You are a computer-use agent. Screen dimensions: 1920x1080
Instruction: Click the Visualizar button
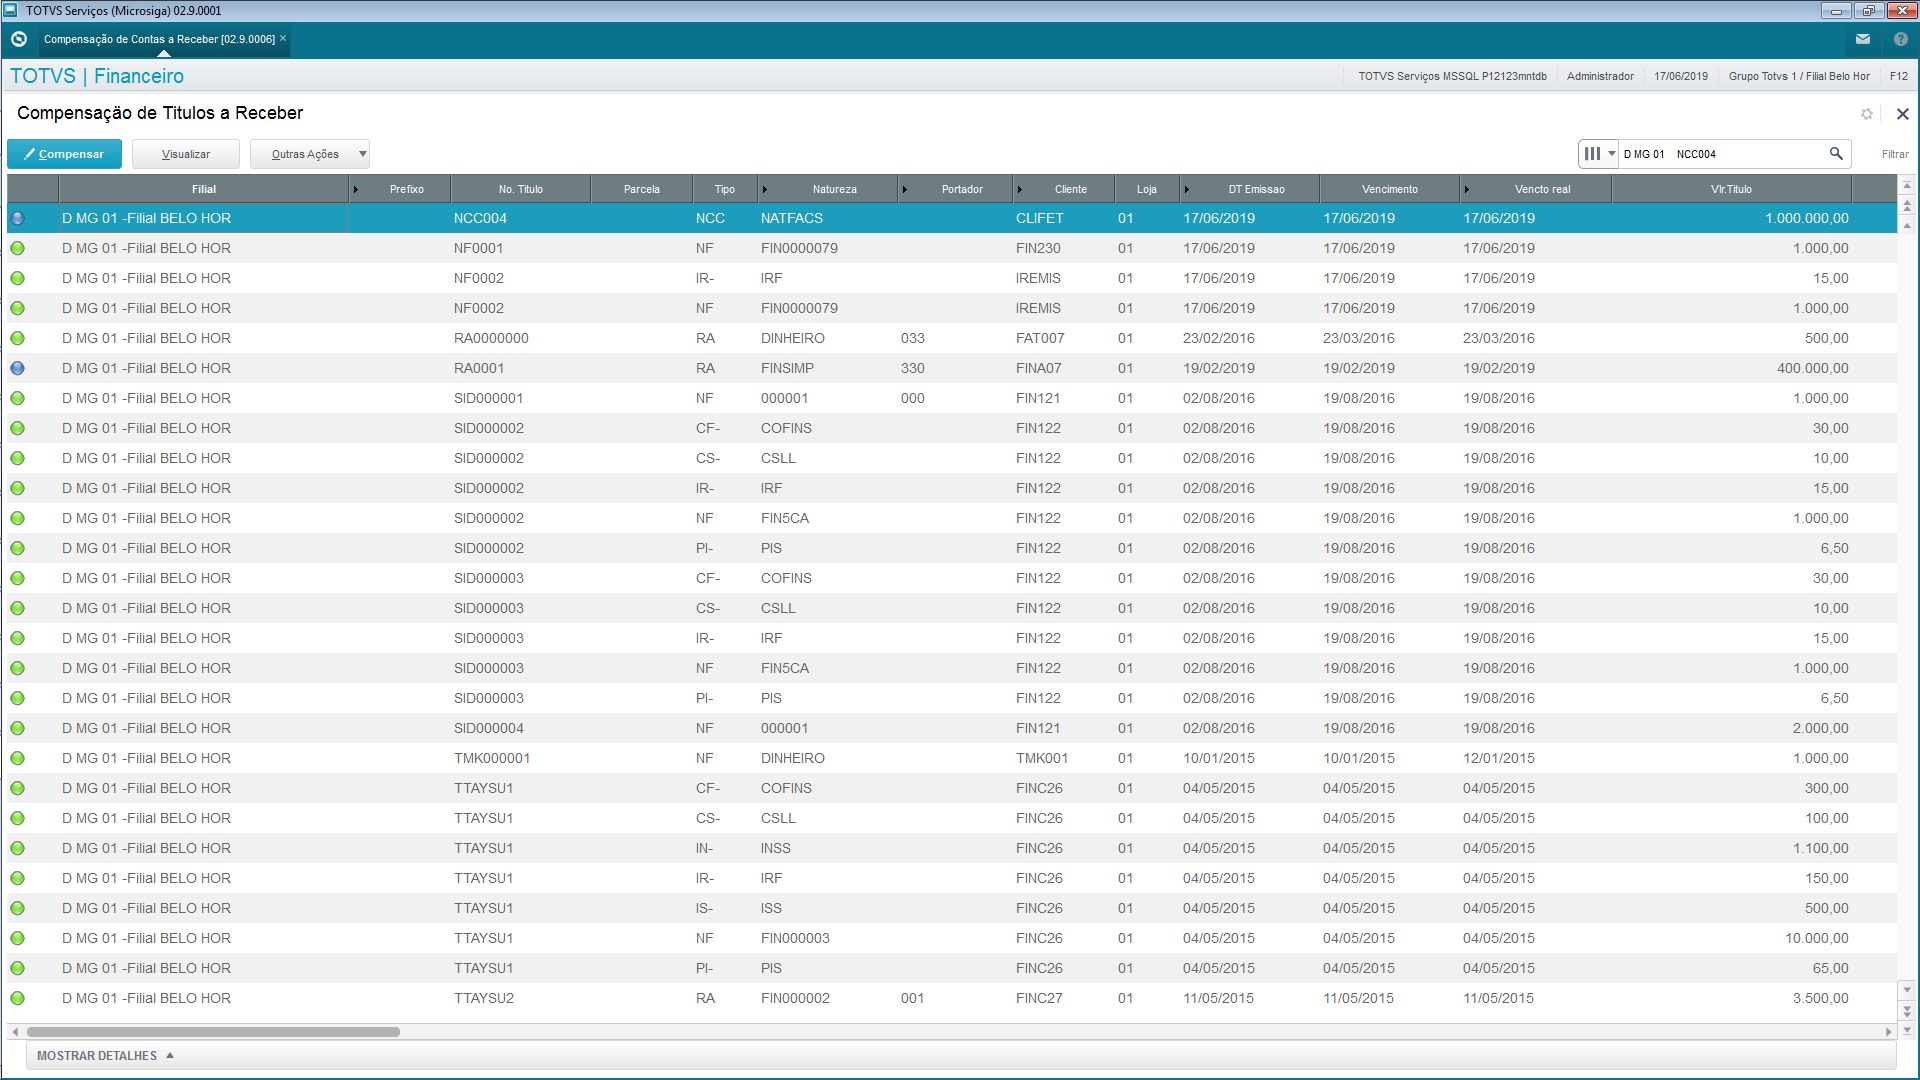click(186, 154)
